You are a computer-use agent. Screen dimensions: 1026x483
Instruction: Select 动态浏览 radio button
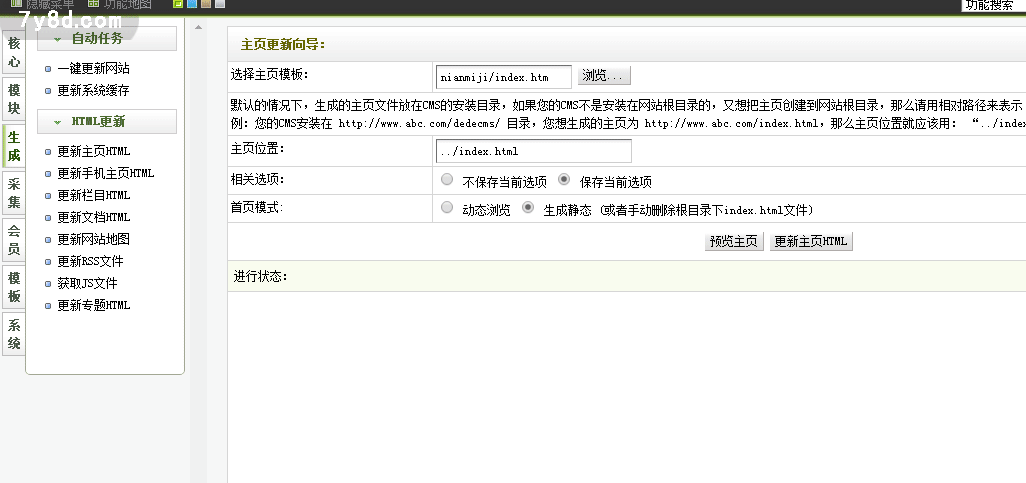click(447, 208)
